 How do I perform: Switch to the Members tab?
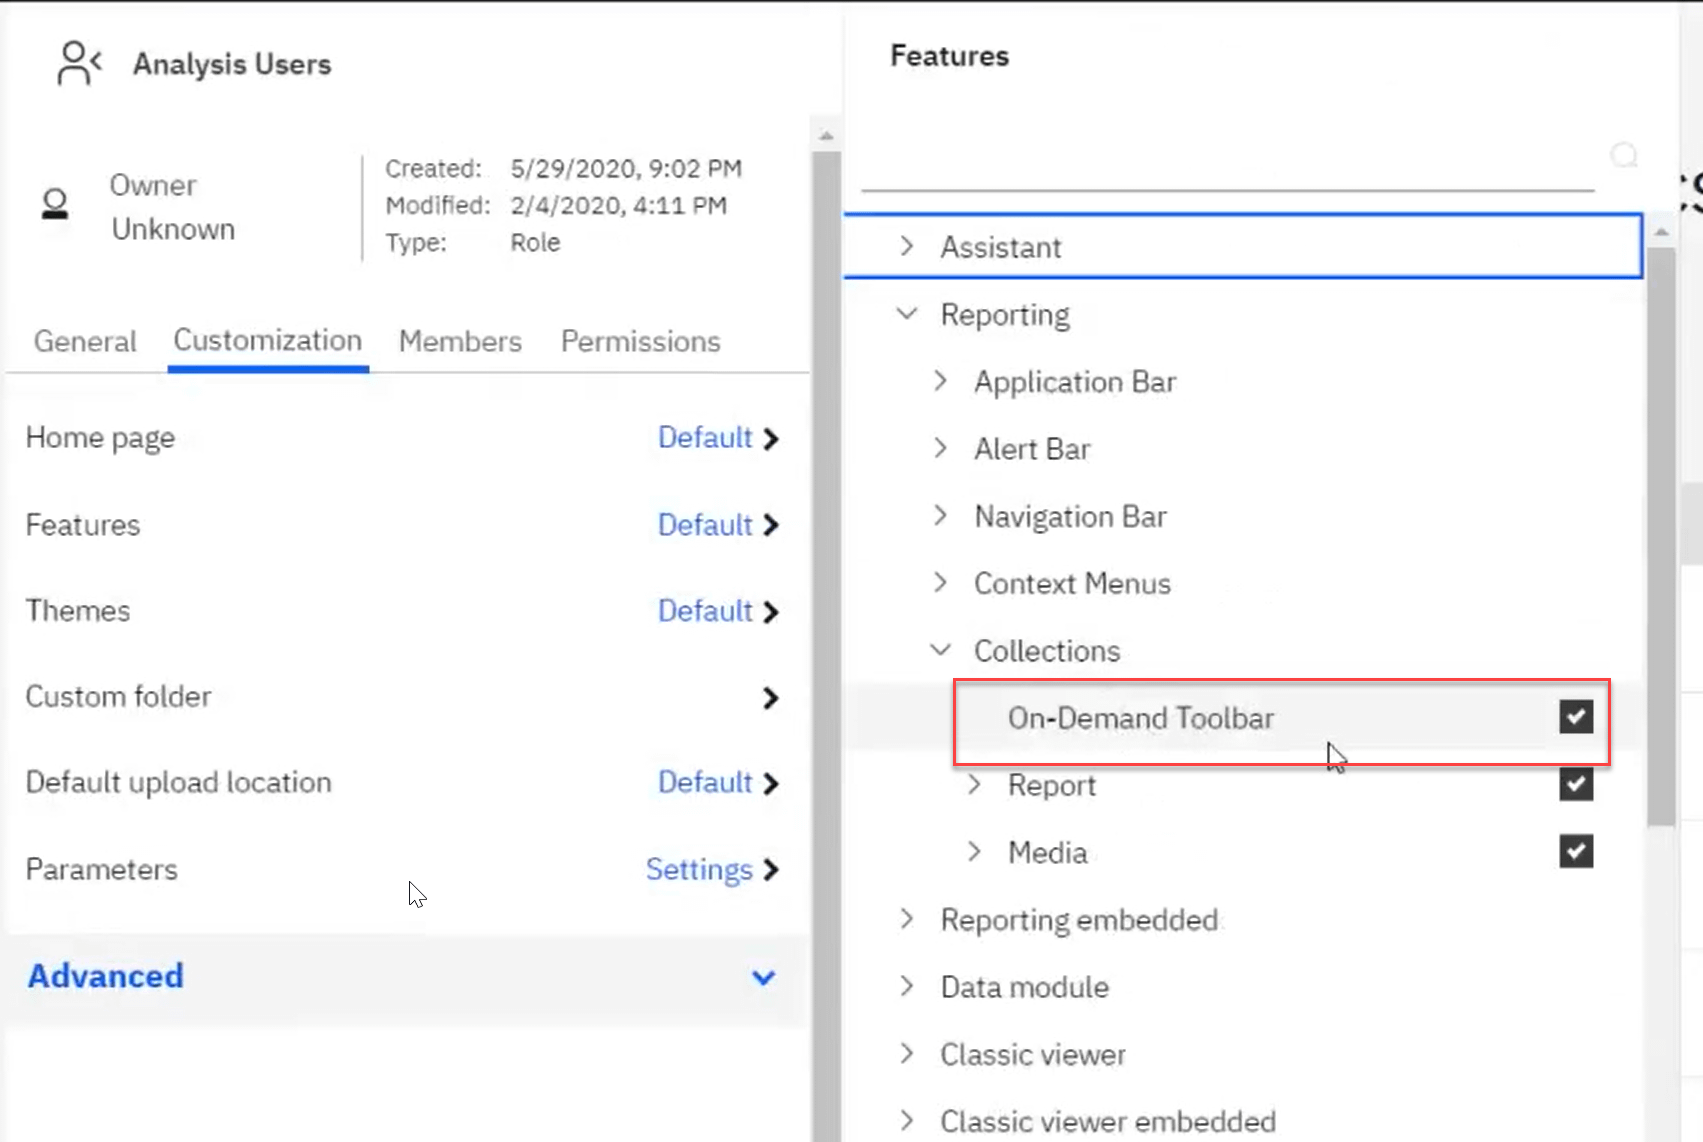(460, 341)
